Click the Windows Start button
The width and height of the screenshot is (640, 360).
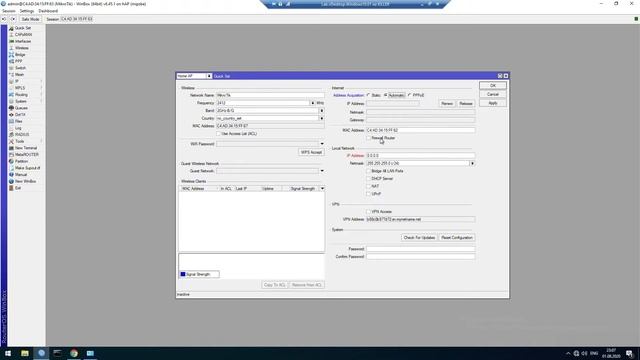click(8, 353)
